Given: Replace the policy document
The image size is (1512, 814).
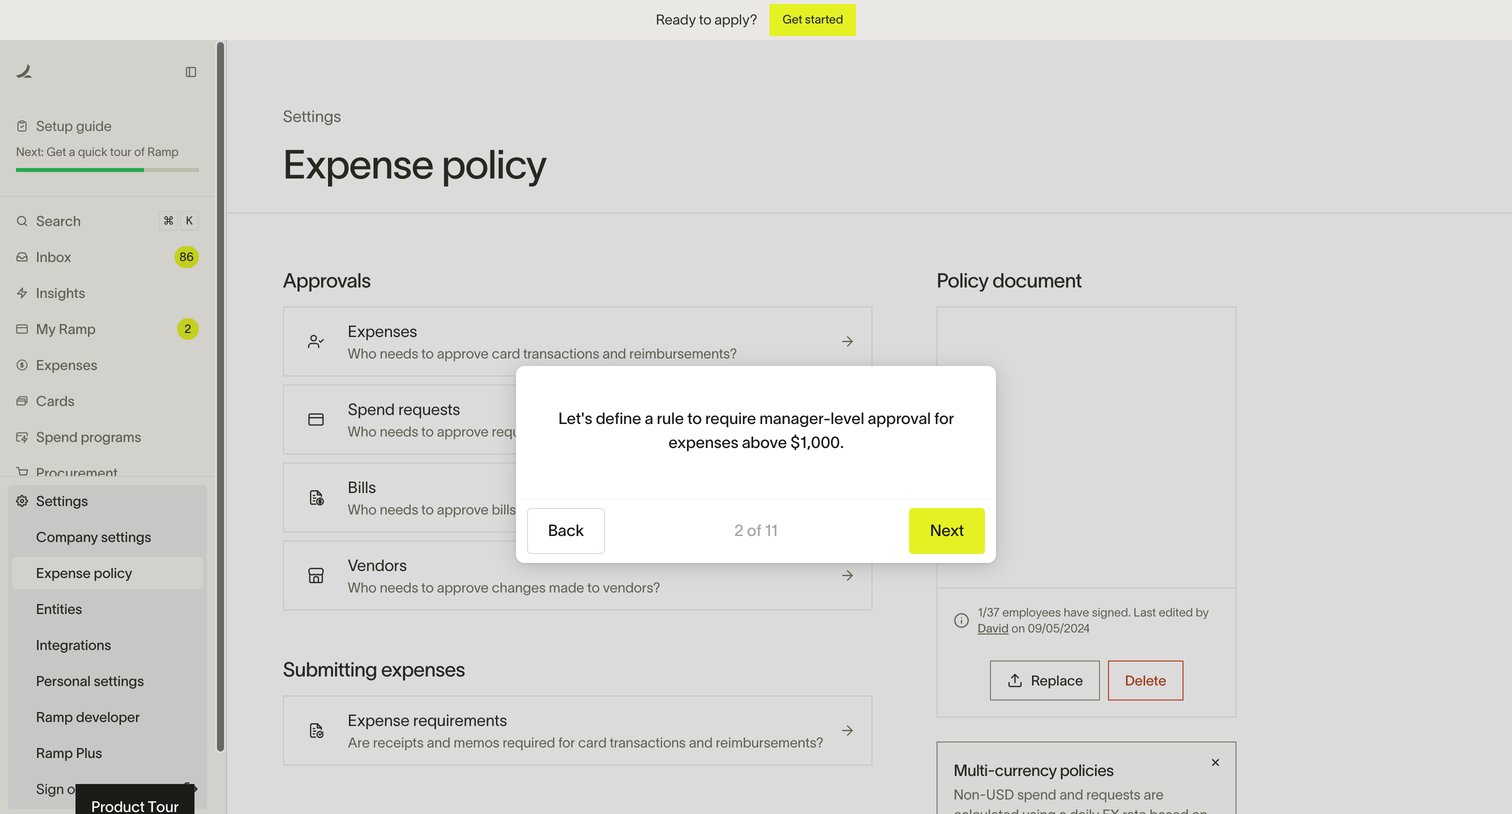Looking at the screenshot, I should tap(1045, 681).
